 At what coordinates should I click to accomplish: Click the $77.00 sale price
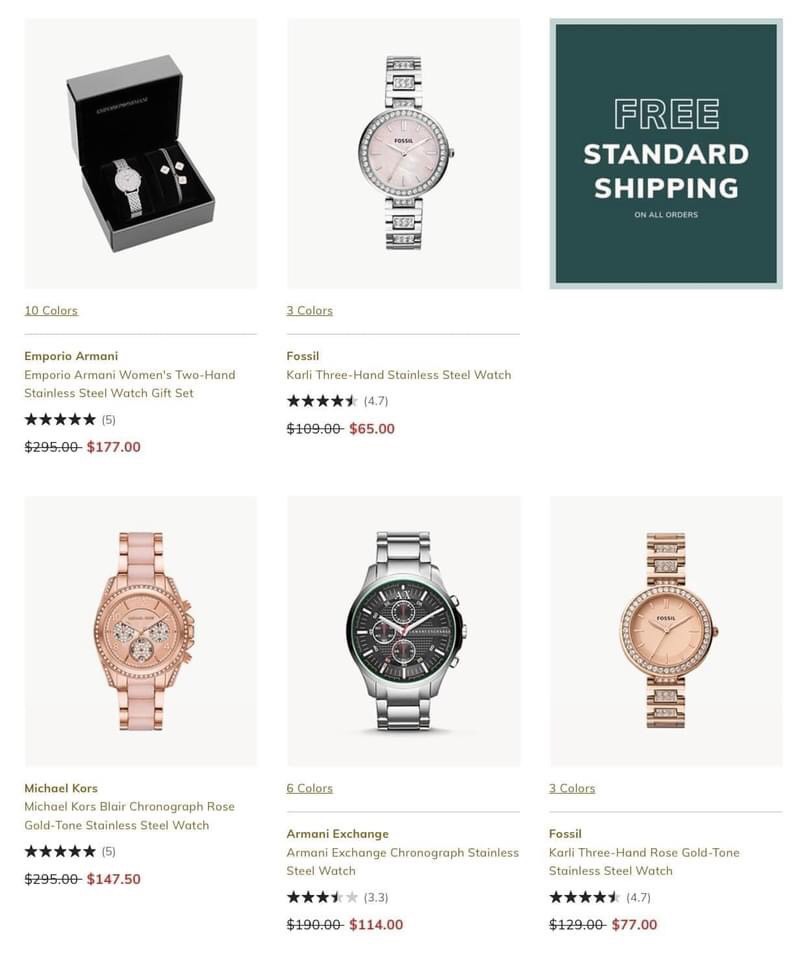[634, 925]
